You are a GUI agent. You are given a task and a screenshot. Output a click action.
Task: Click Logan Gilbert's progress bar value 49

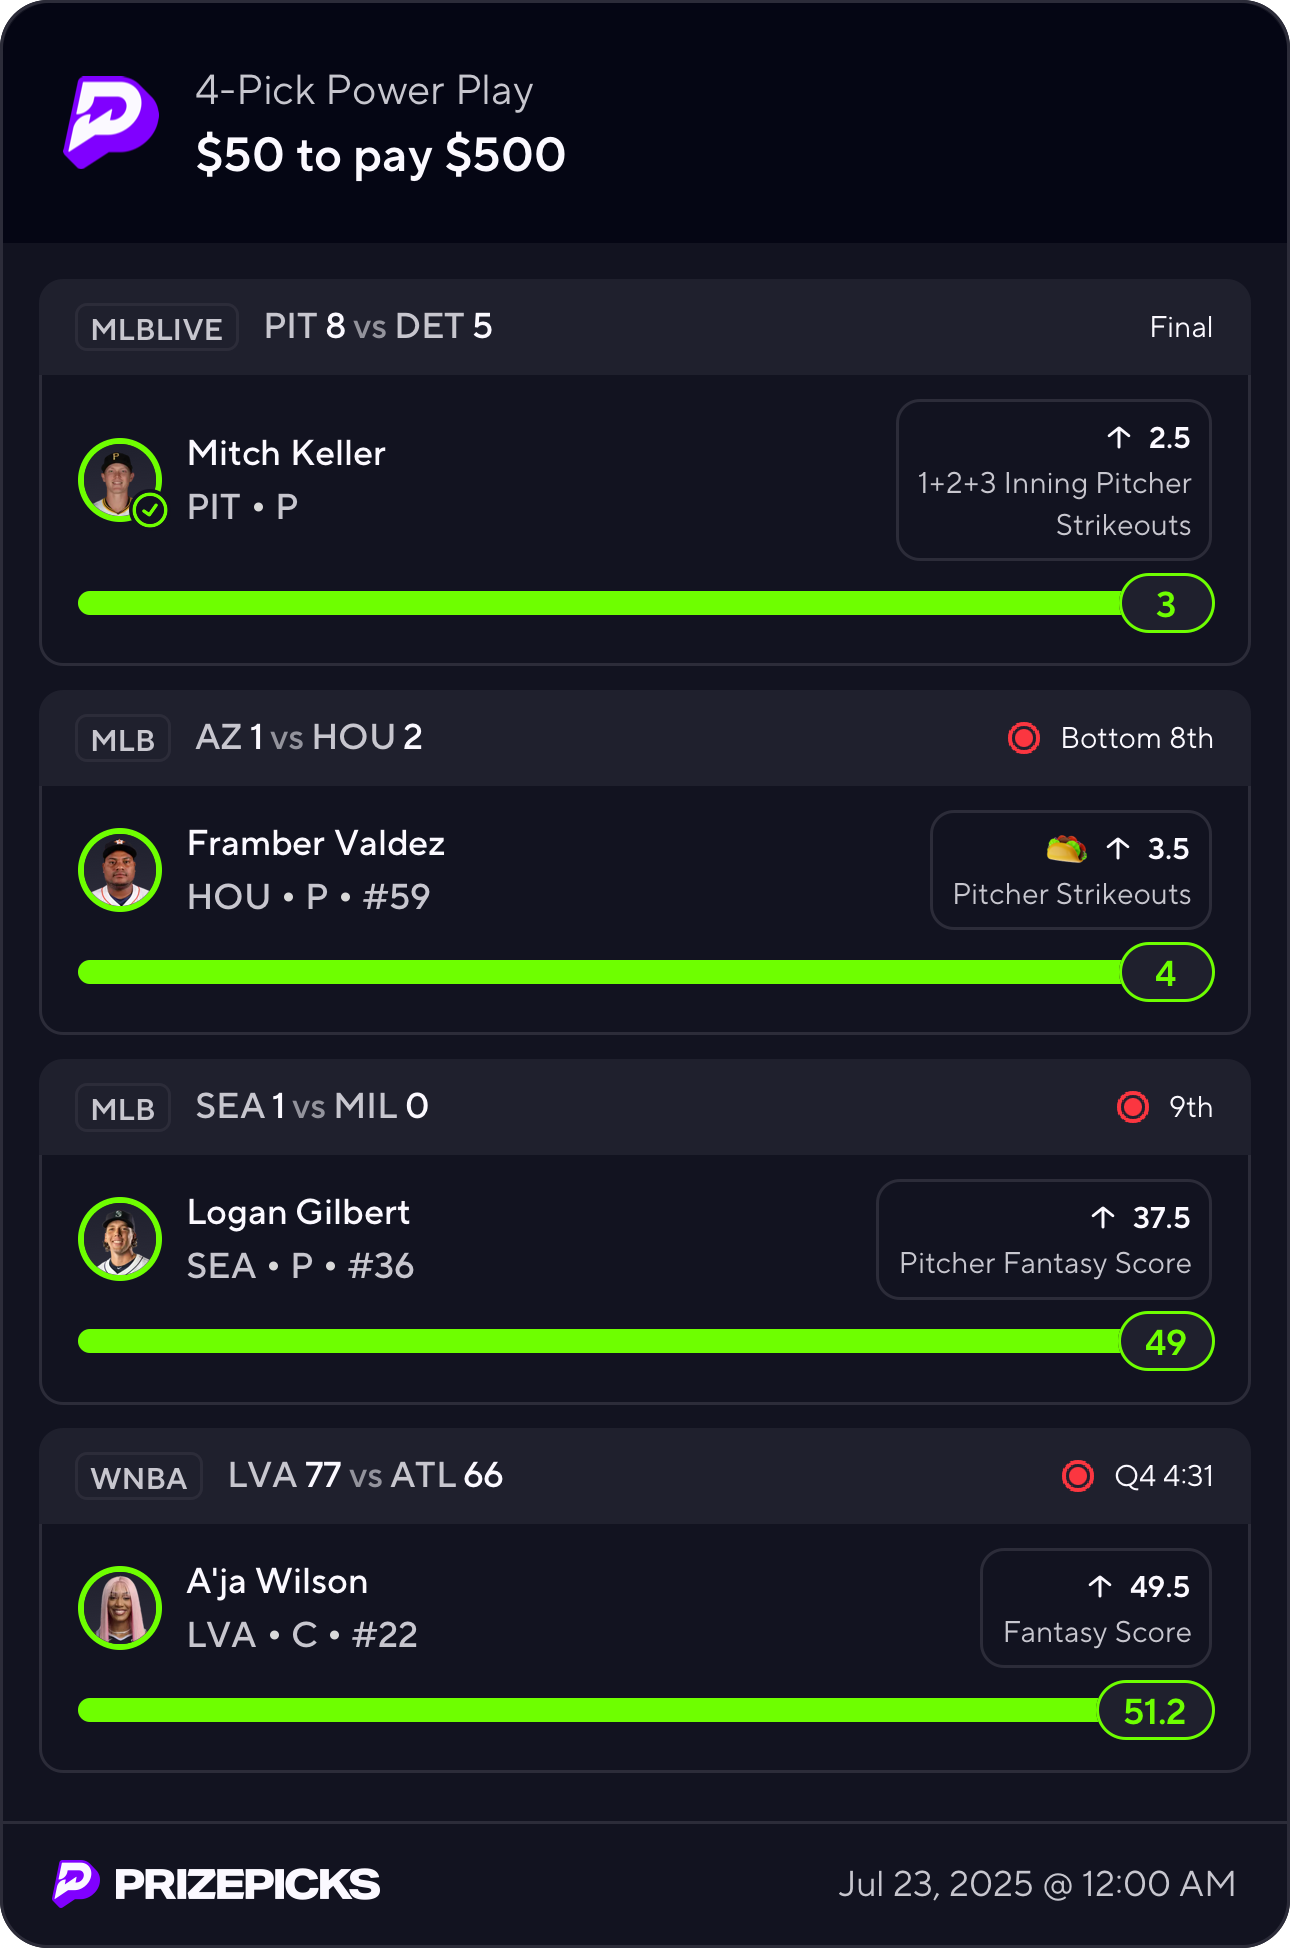point(1166,1342)
